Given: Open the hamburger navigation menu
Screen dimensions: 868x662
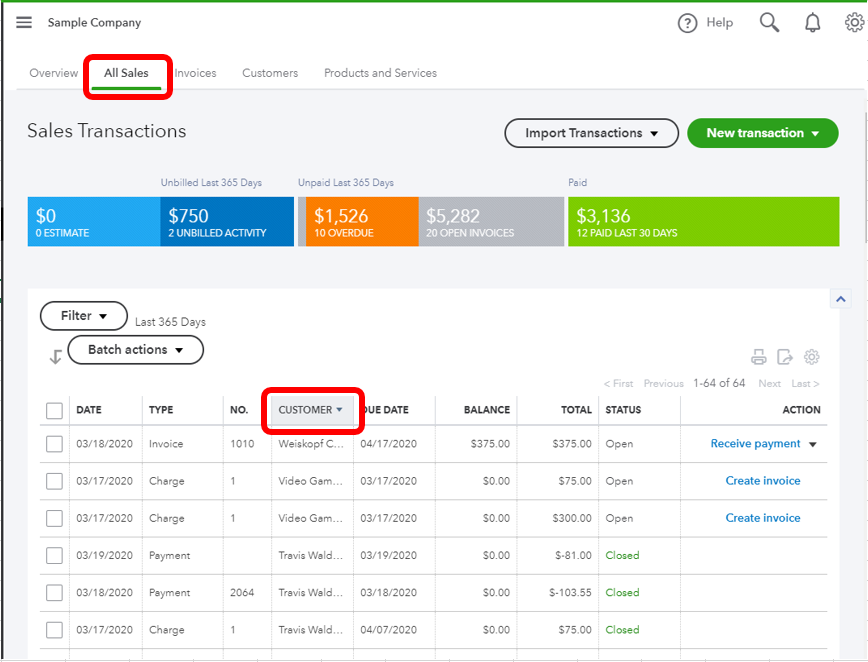Looking at the screenshot, I should pyautogui.click(x=24, y=22).
